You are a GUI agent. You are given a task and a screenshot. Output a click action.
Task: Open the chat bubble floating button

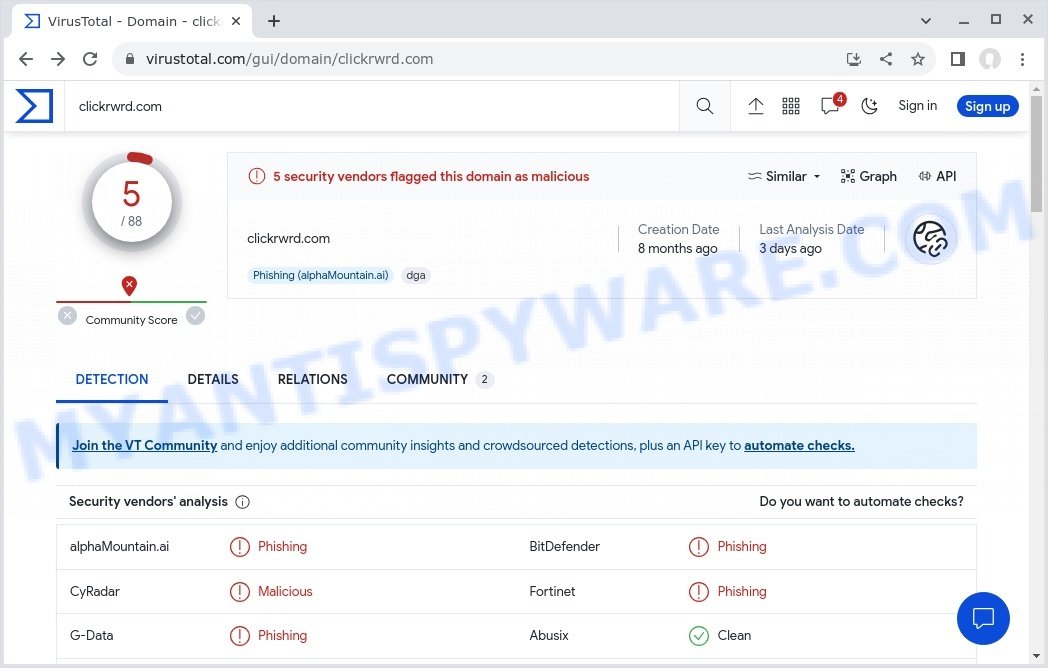pyautogui.click(x=982, y=619)
